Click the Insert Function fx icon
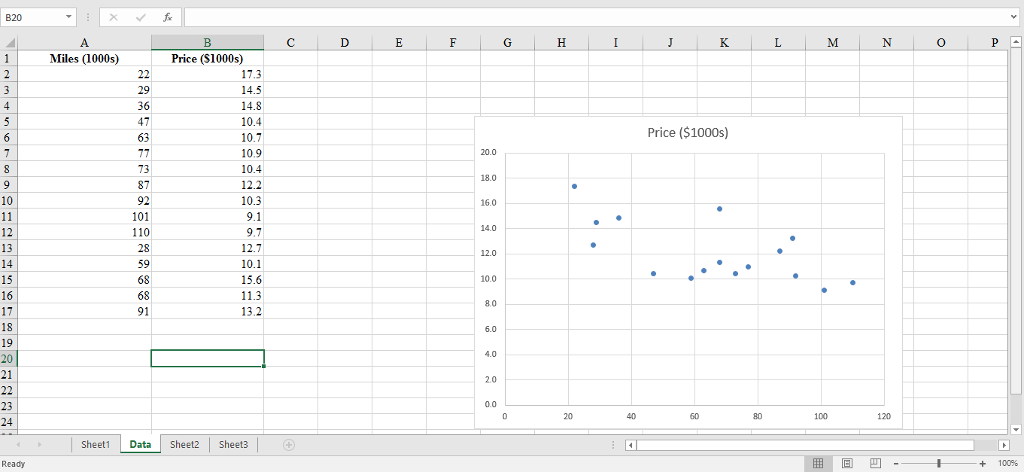The image size is (1024, 472). [166, 18]
